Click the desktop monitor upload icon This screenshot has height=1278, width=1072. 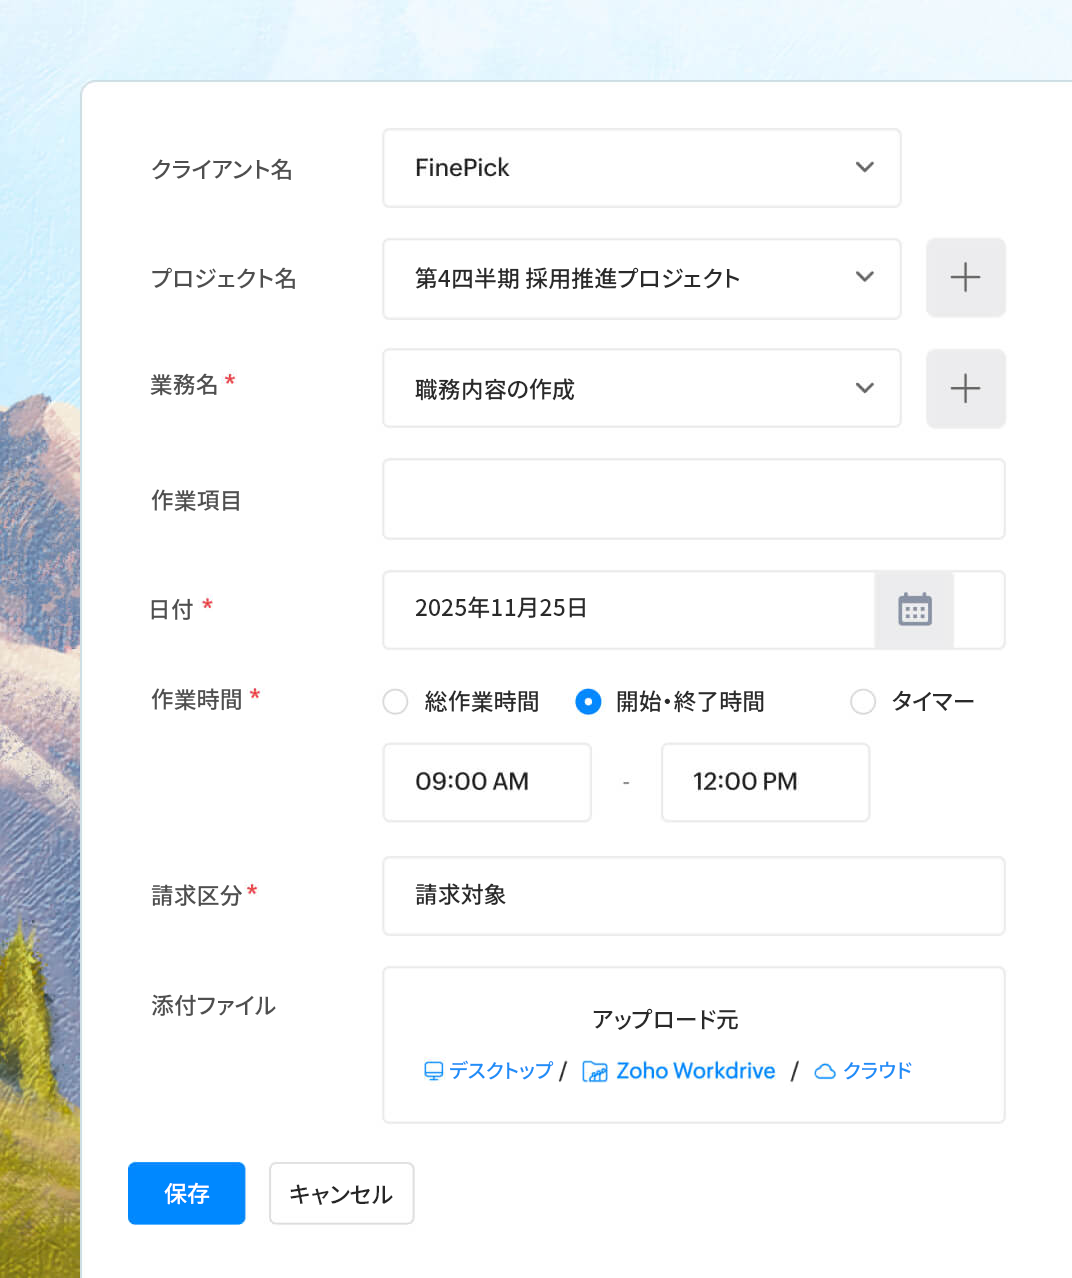(432, 1070)
